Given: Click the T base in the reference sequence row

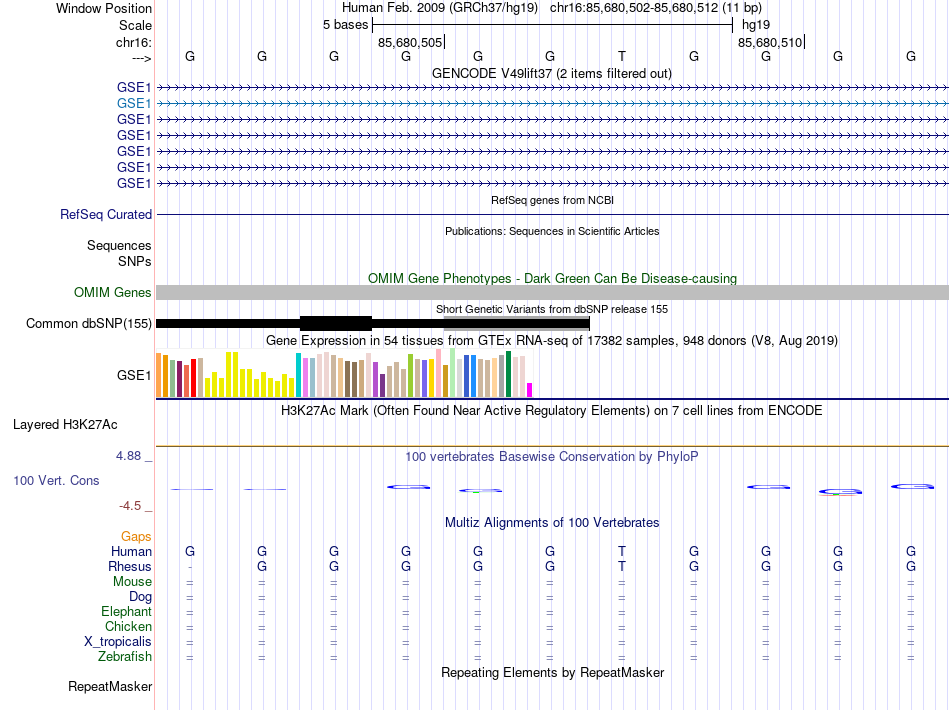Looking at the screenshot, I should [x=622, y=56].
